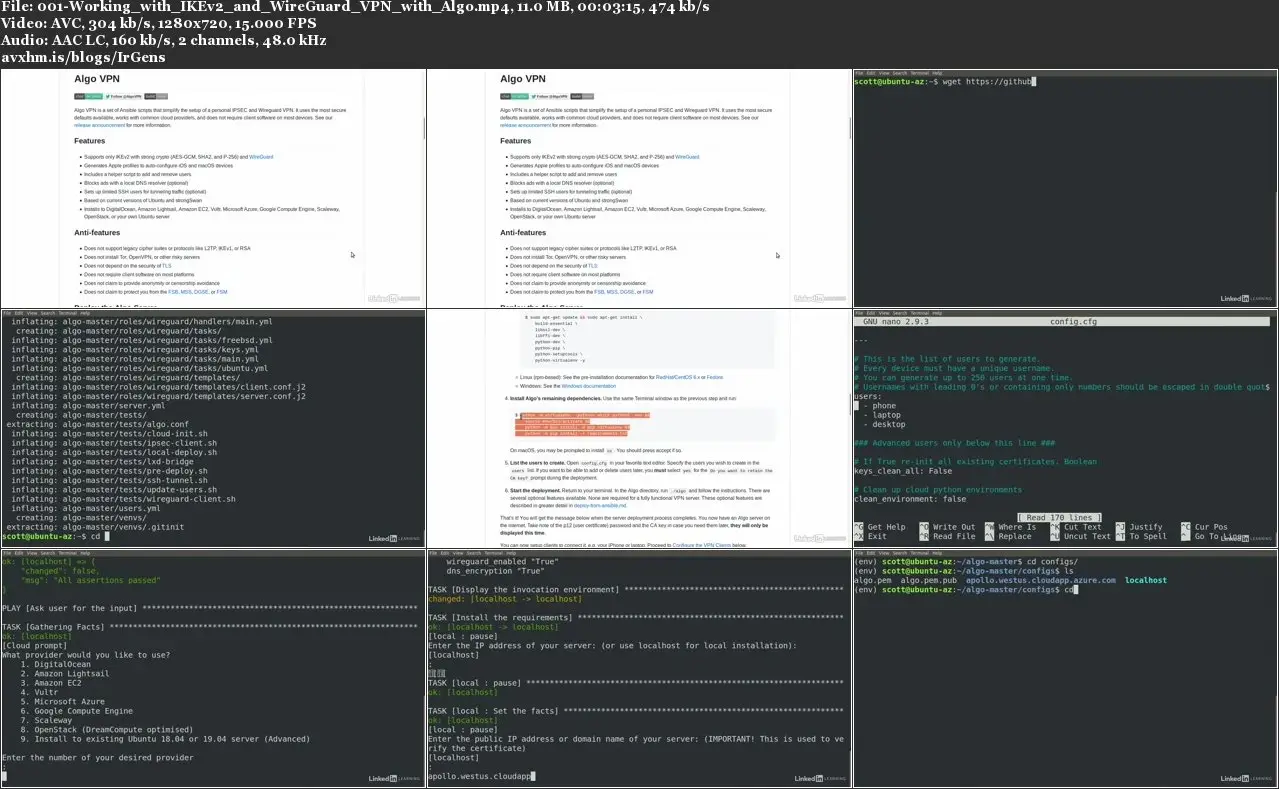Click the '- laptop' user entry in nano
Screen dimensions: 1279x789
coord(882,415)
